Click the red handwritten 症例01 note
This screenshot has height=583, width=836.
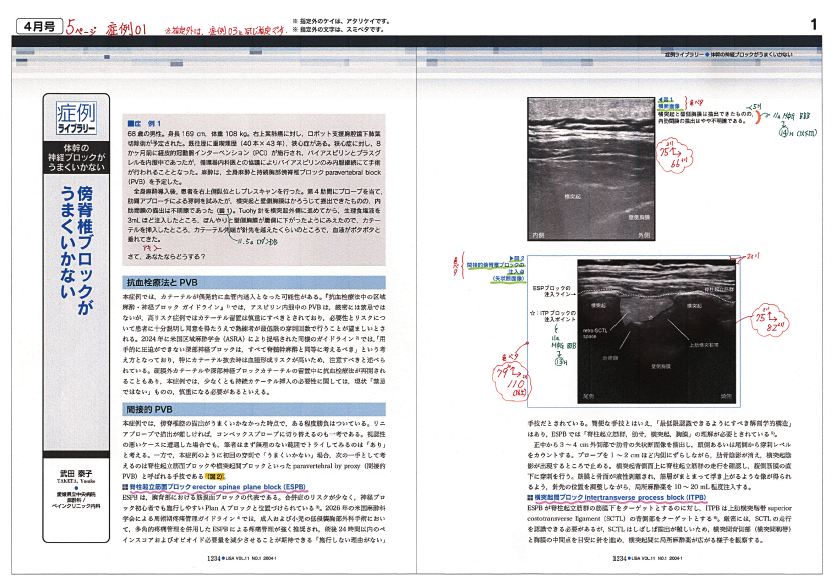point(131,21)
